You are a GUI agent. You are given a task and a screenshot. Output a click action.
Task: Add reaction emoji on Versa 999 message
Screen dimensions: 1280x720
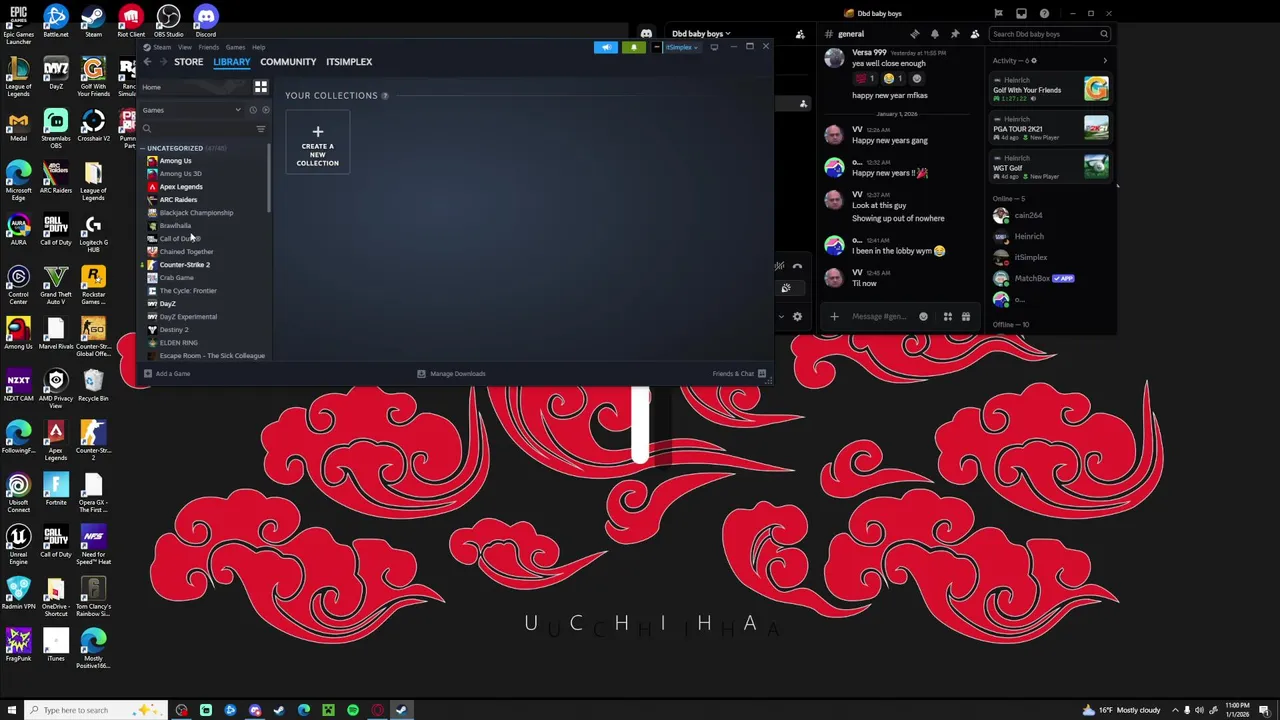click(915, 78)
